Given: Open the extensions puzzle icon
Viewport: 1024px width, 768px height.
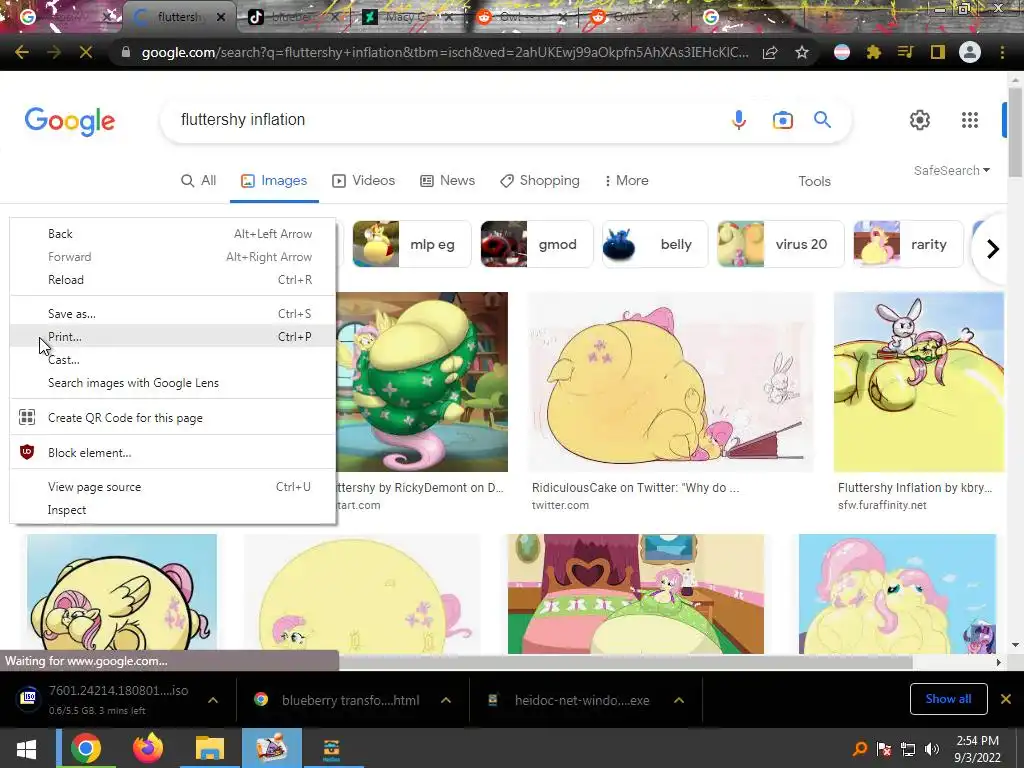Looking at the screenshot, I should (x=874, y=52).
